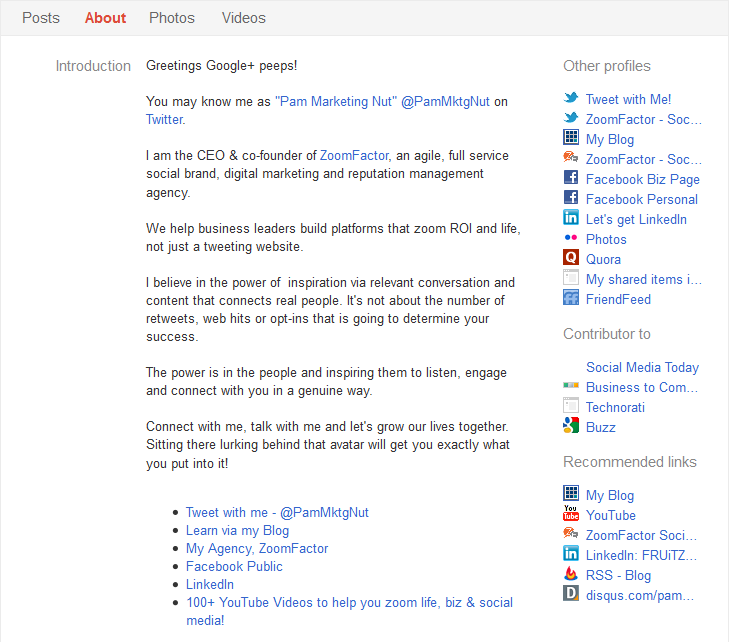Select the About tab

105,18
